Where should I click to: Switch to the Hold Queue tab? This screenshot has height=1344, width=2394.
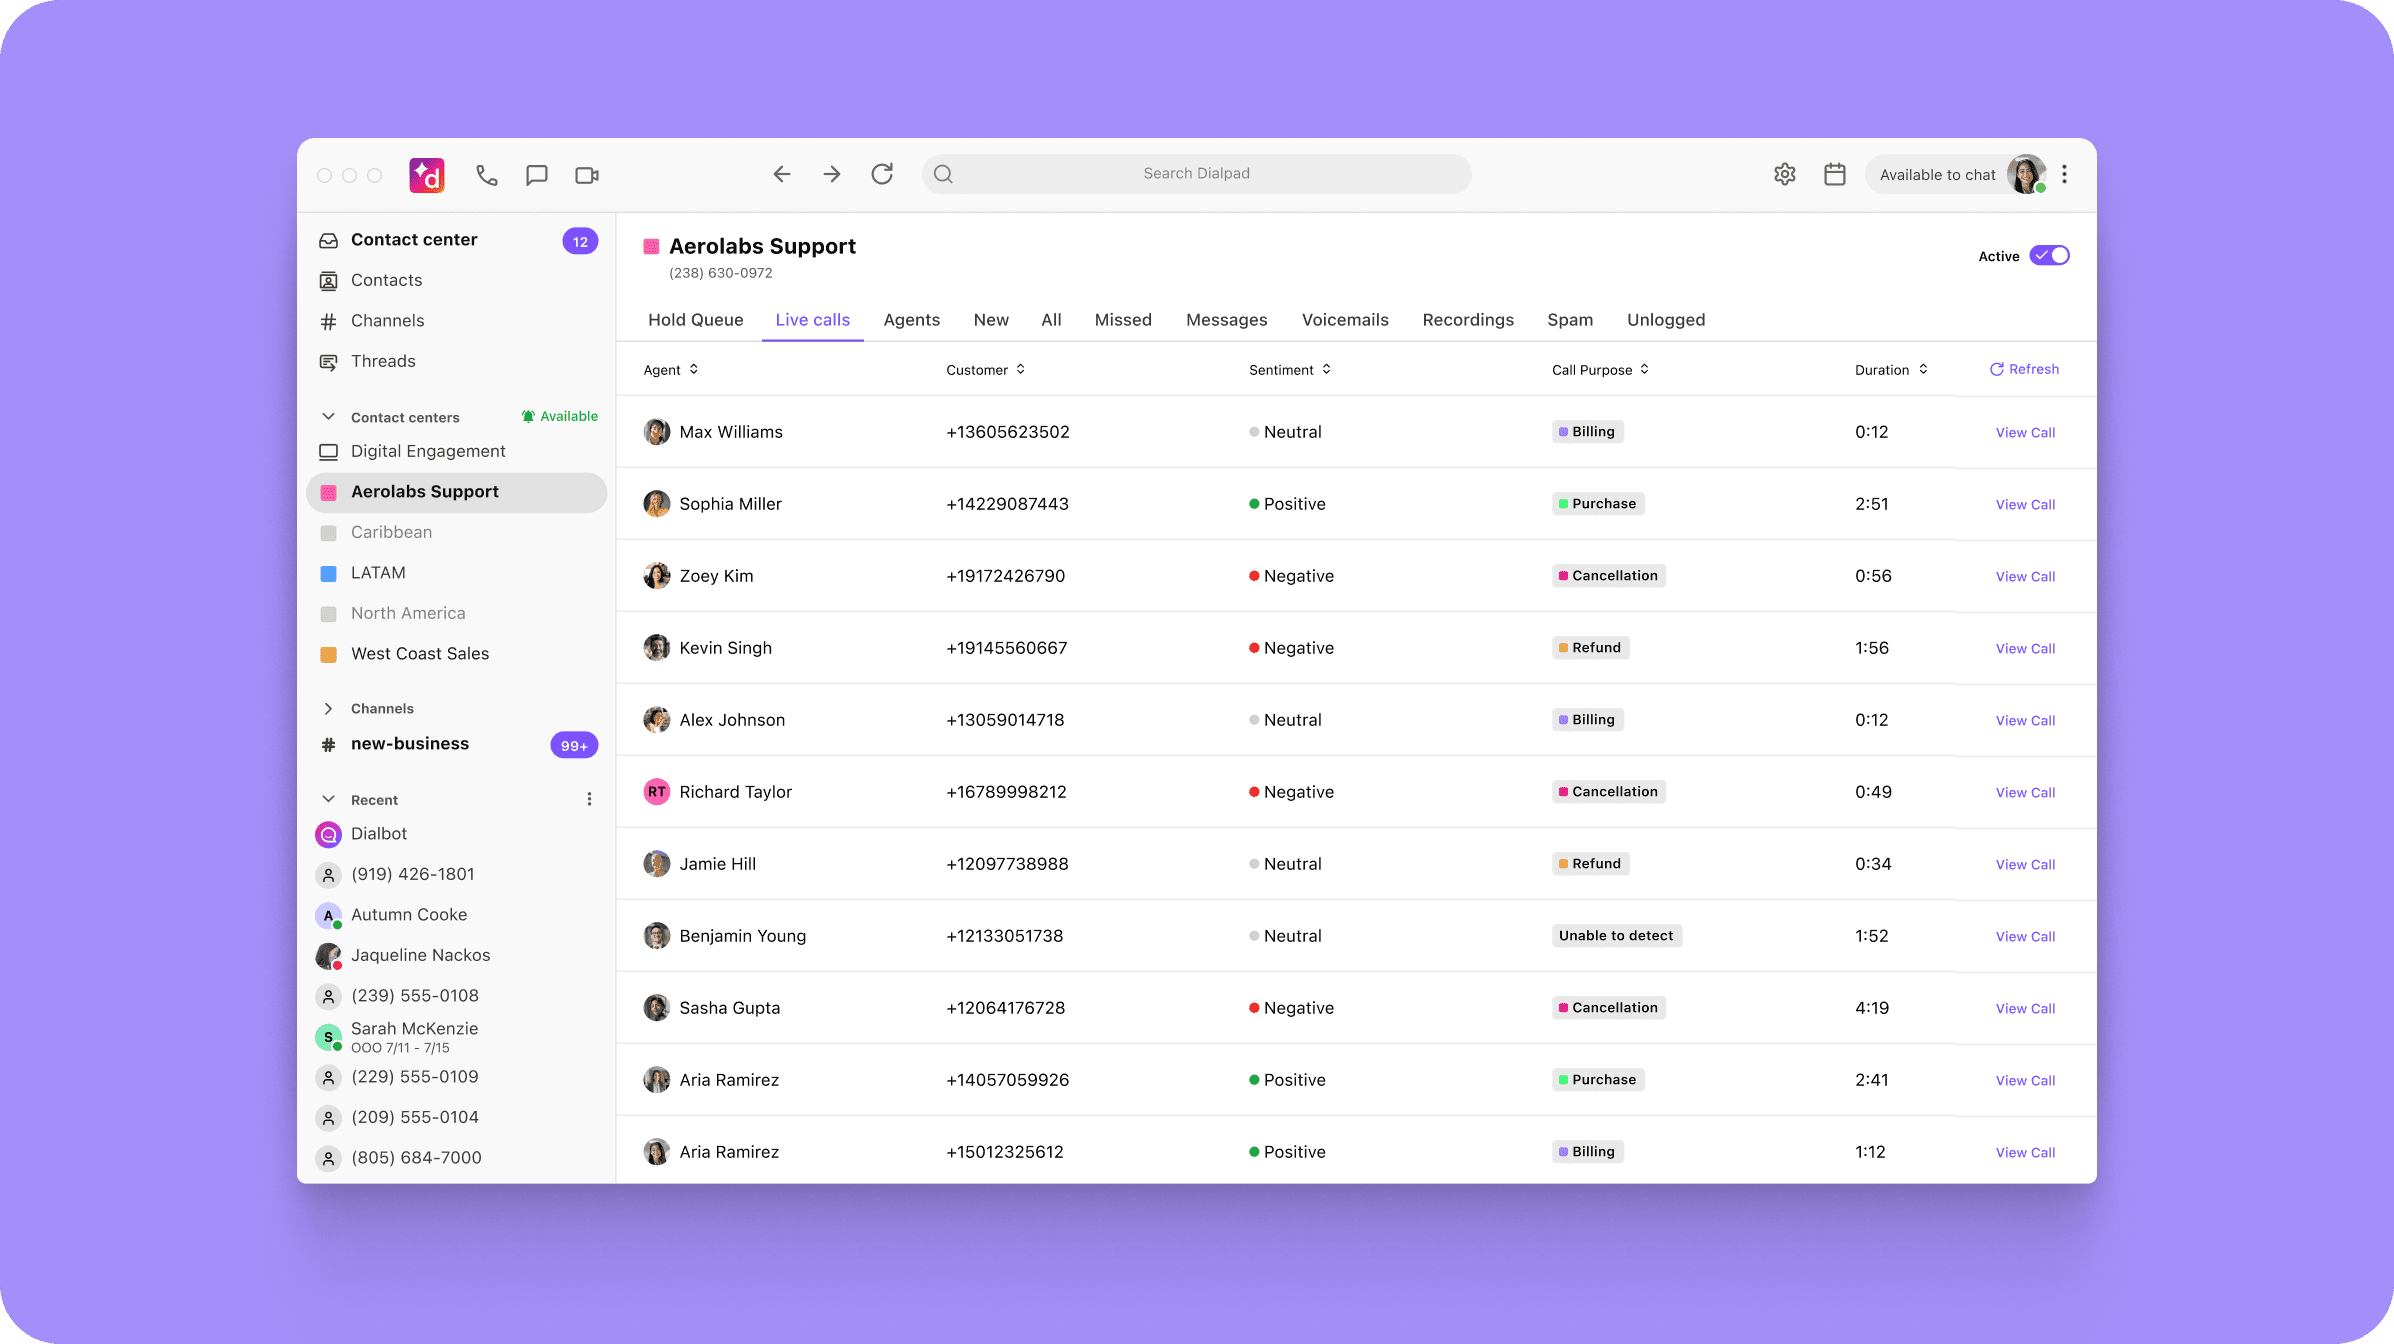point(695,320)
